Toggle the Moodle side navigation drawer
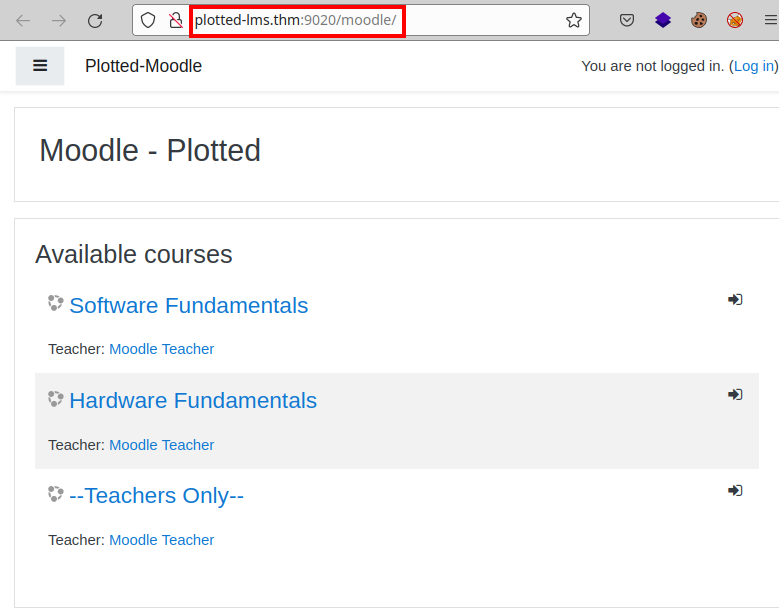779x616 pixels. (40, 66)
